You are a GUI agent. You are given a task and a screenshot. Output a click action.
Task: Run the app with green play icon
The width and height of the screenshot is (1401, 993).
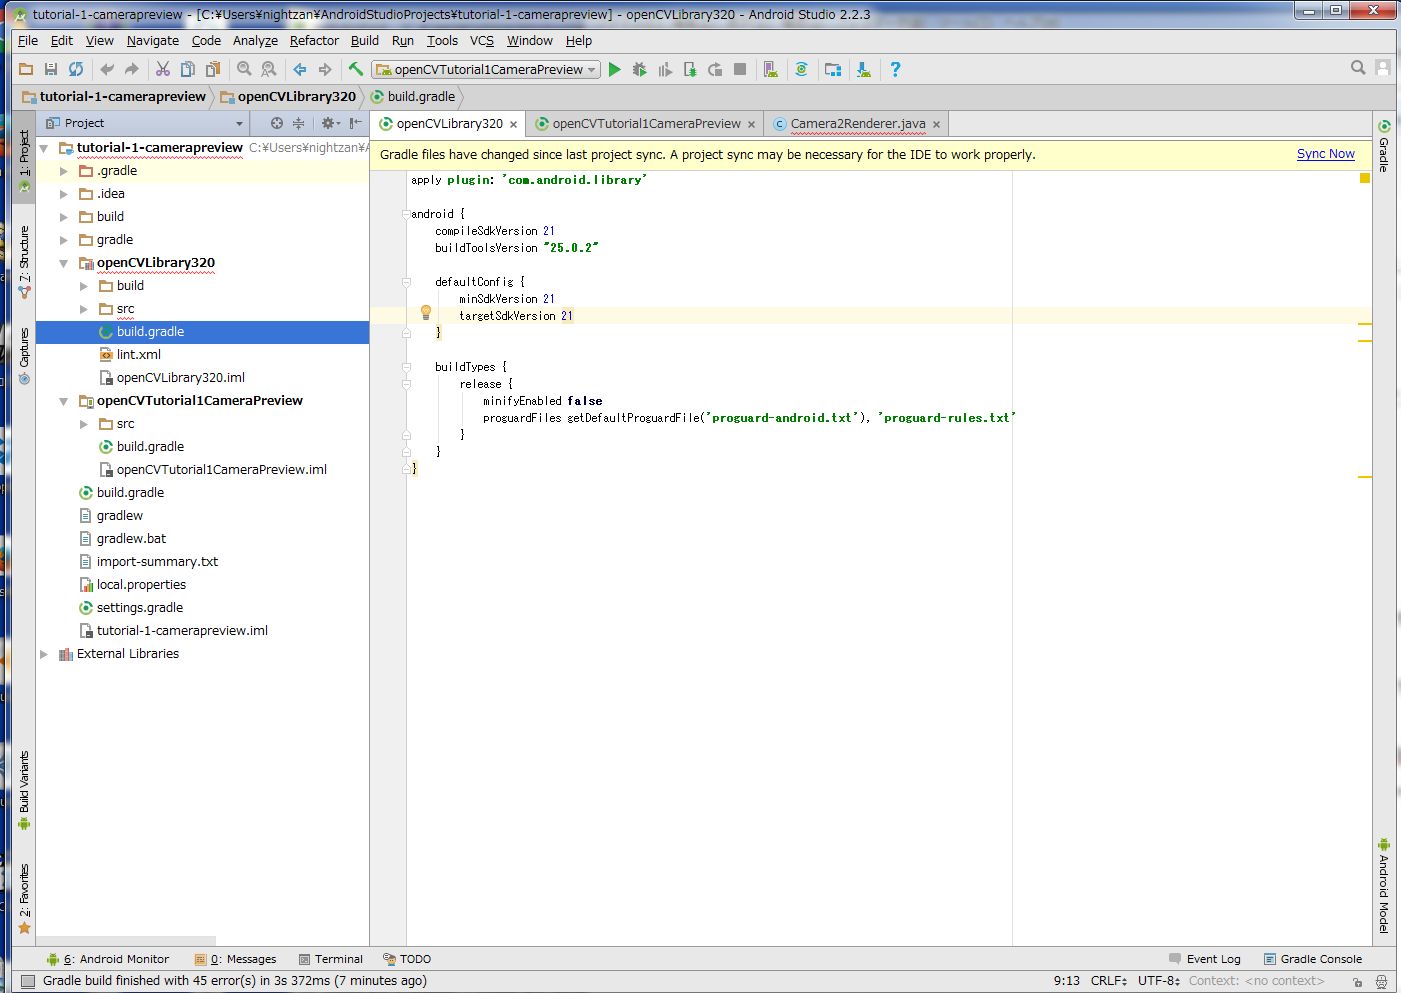click(x=615, y=69)
